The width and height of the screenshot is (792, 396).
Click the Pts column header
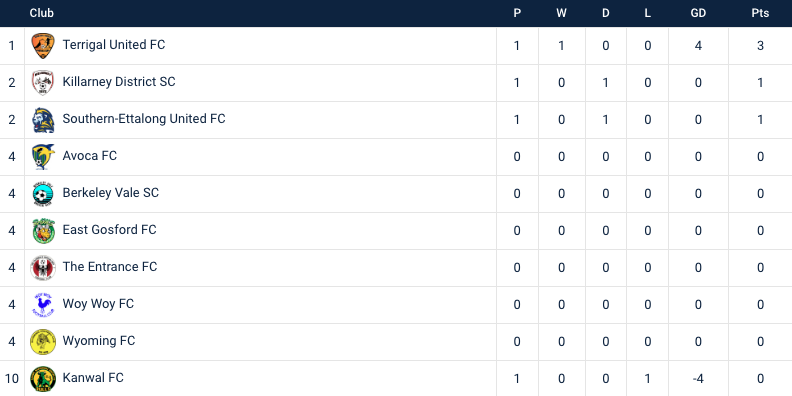760,13
